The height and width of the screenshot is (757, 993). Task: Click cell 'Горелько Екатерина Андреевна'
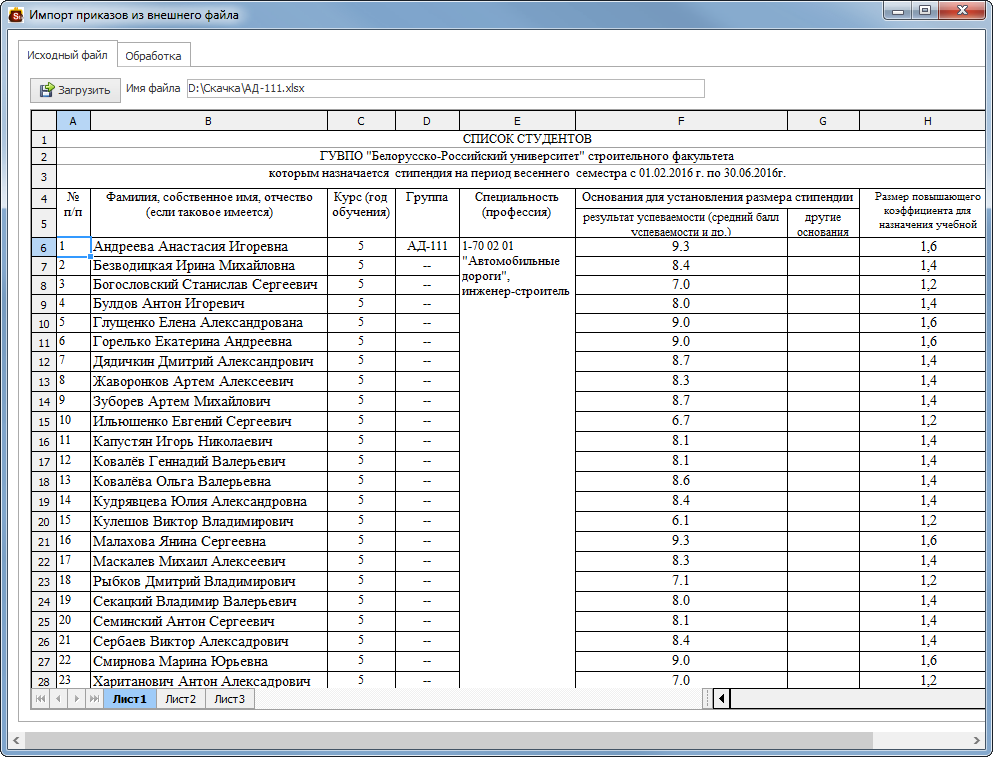209,341
